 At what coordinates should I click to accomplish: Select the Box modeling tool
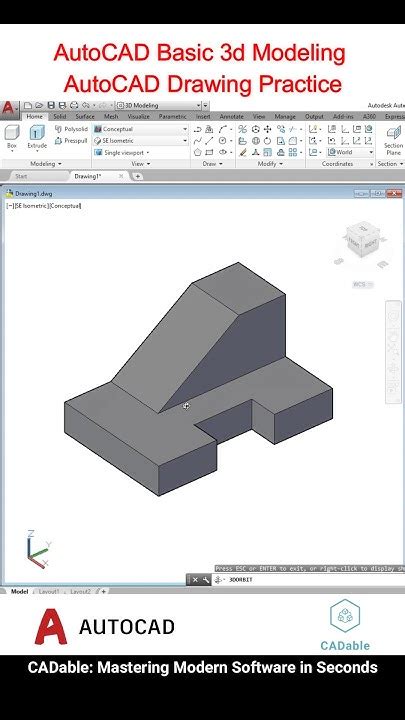pyautogui.click(x=11, y=138)
